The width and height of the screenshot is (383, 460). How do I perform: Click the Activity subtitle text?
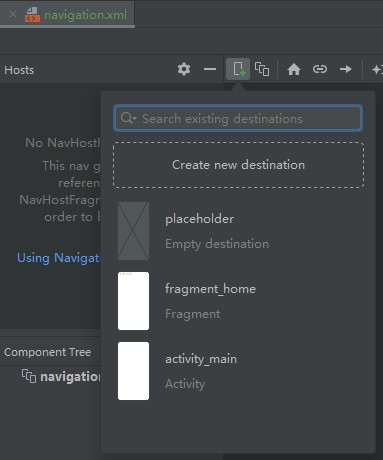(185, 384)
